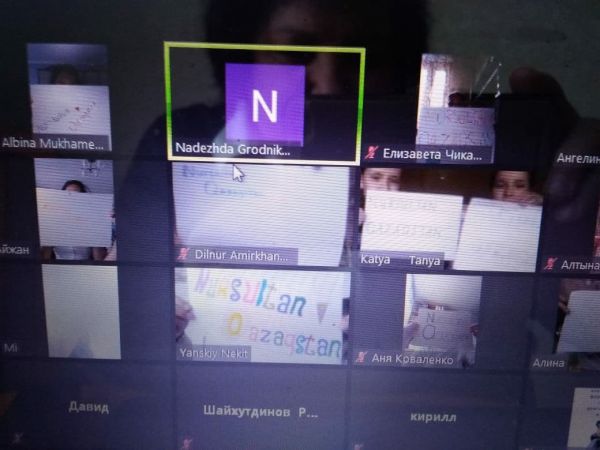Click muted mic icon beside Елизавета Чика

tap(372, 155)
